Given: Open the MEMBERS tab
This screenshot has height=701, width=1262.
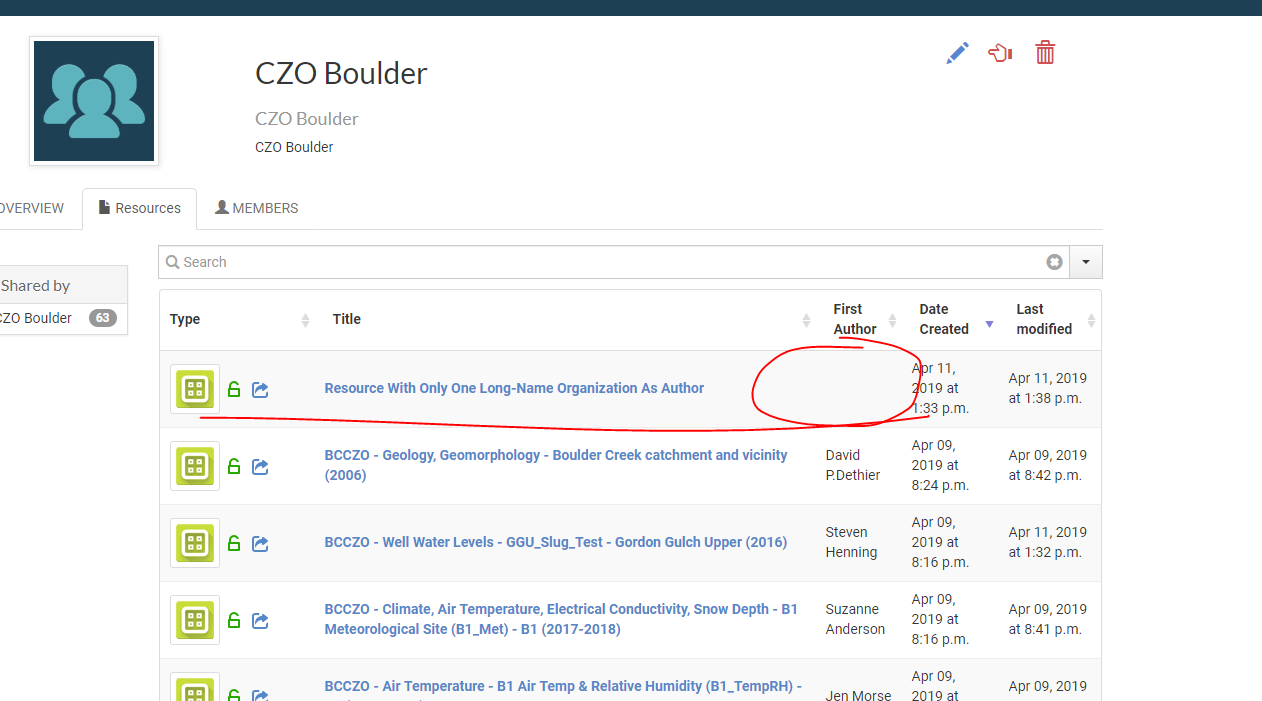Looking at the screenshot, I should (257, 208).
